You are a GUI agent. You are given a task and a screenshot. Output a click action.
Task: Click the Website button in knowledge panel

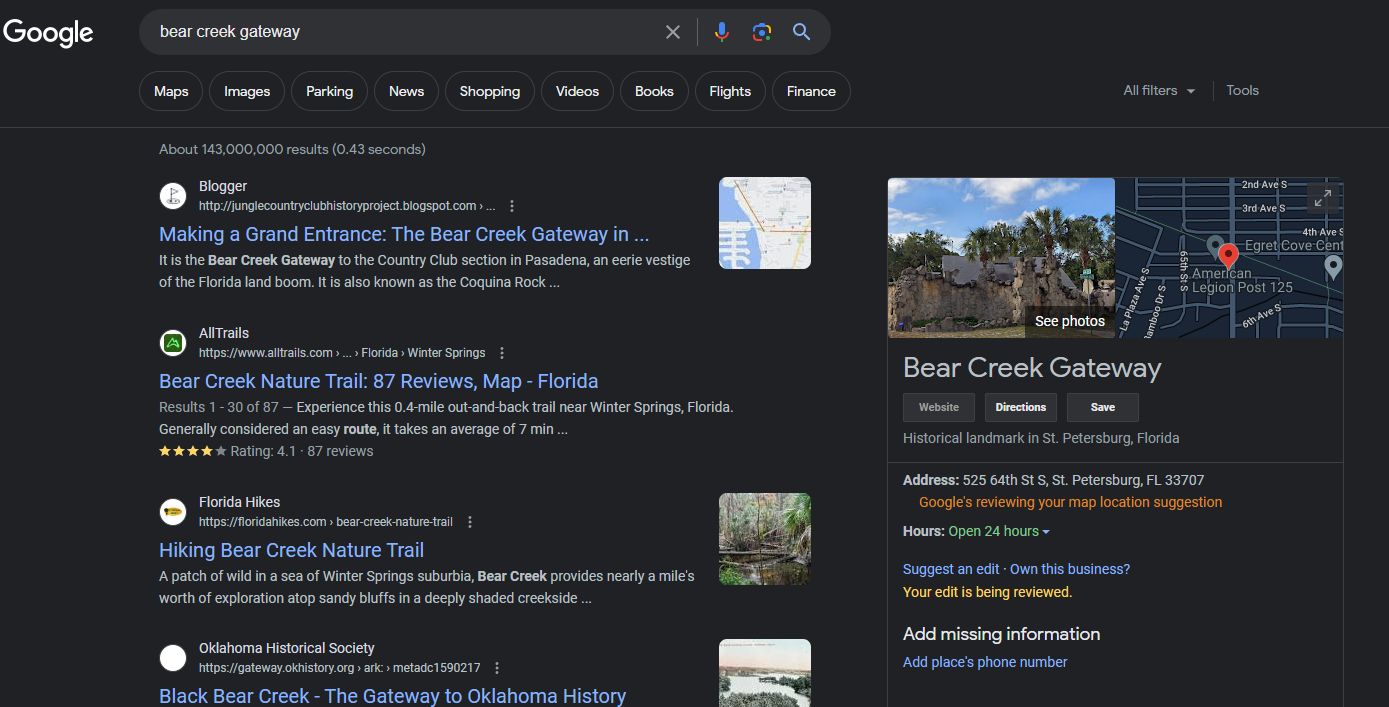pyautogui.click(x=939, y=407)
